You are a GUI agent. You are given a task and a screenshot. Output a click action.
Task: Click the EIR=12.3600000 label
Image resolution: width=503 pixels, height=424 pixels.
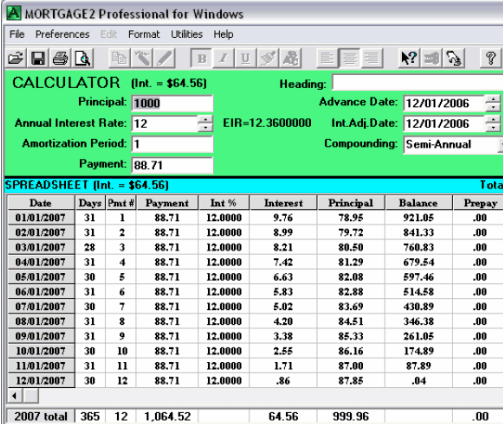pos(267,123)
